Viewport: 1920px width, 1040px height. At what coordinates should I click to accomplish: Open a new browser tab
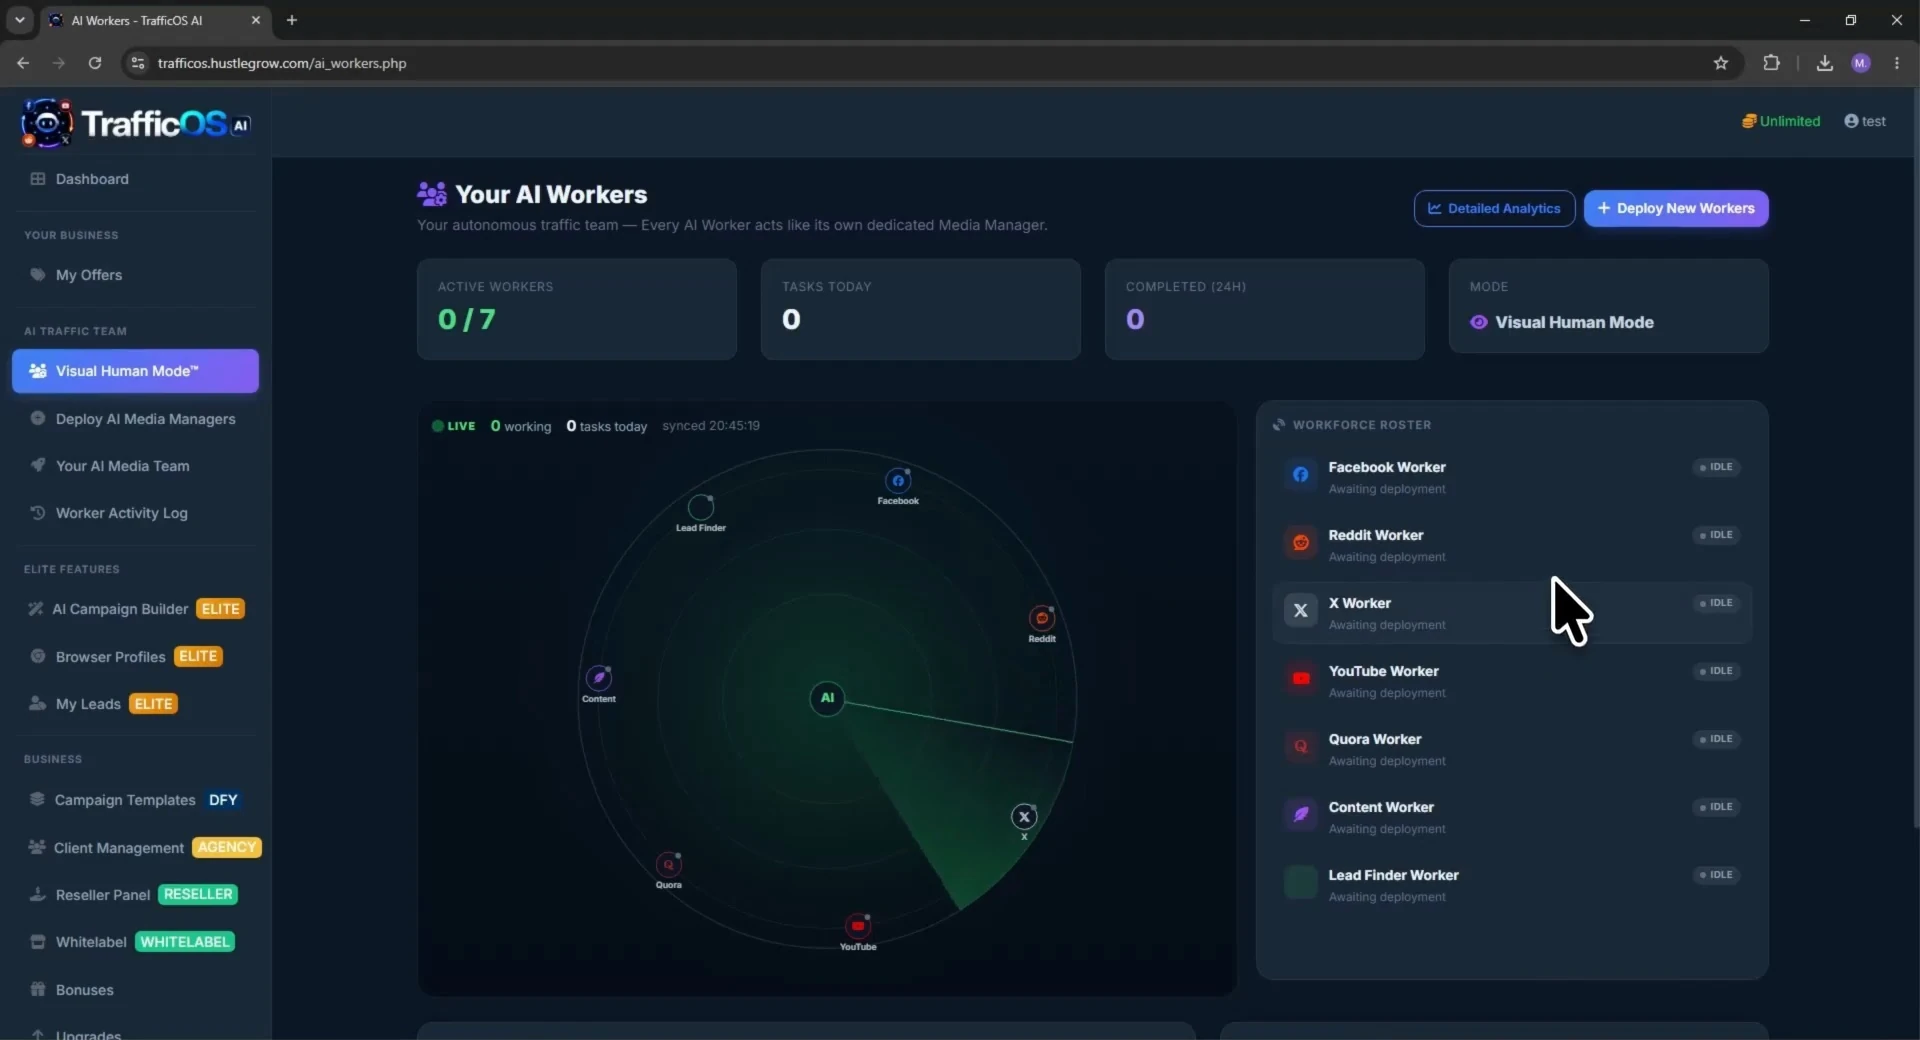point(292,20)
